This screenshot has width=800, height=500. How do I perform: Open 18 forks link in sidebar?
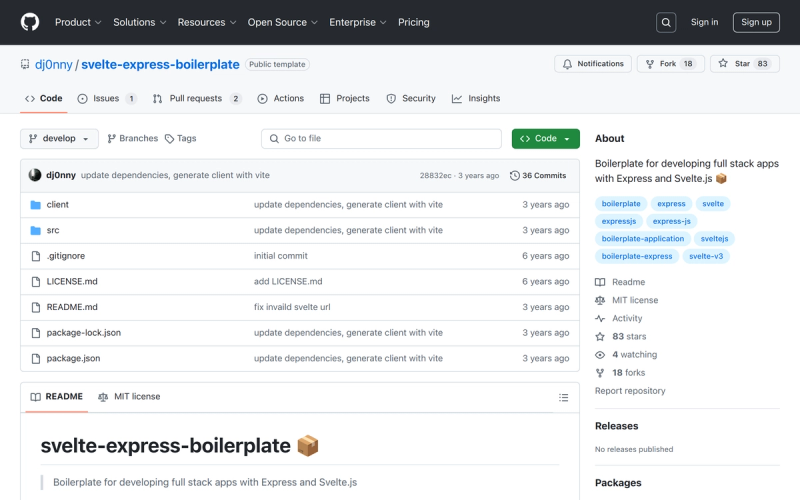(x=620, y=372)
